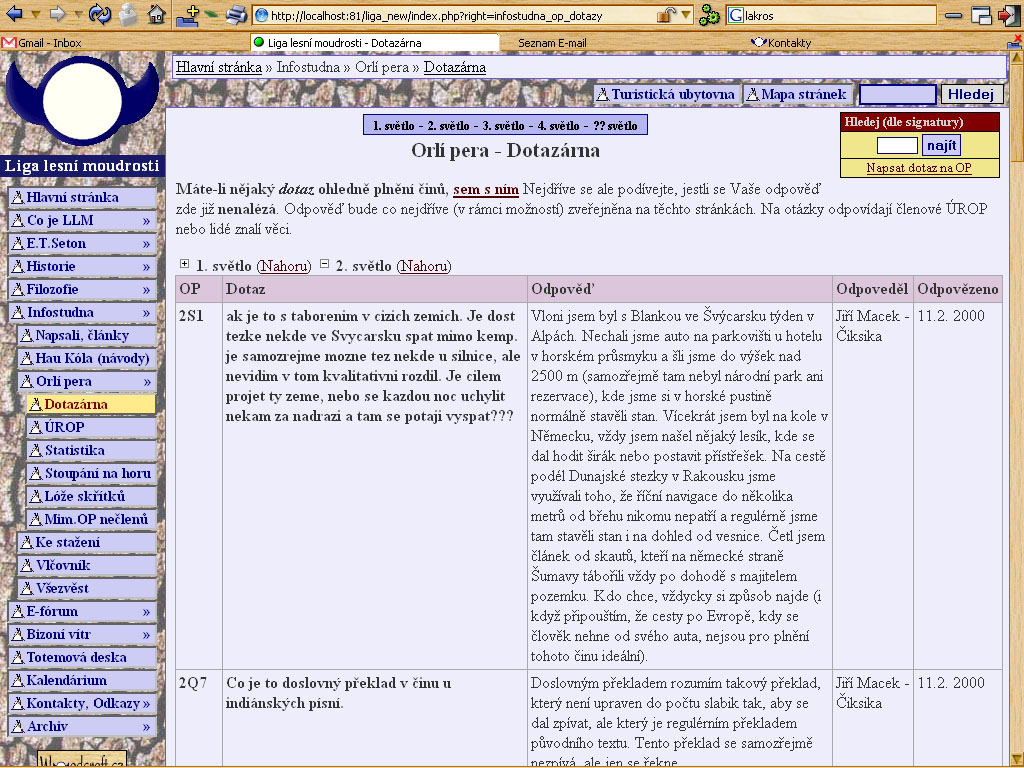The image size is (1024, 768).
Task: Go back with the blue Back arrow
Action: coord(14,14)
